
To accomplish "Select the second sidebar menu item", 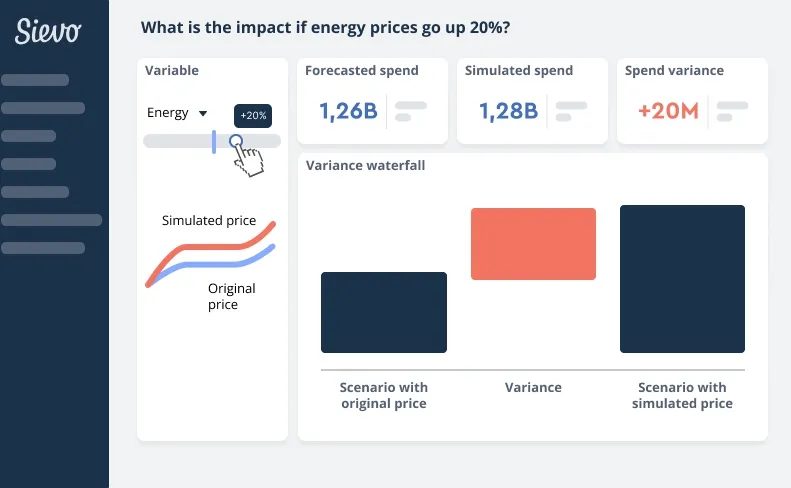I will (43, 108).
